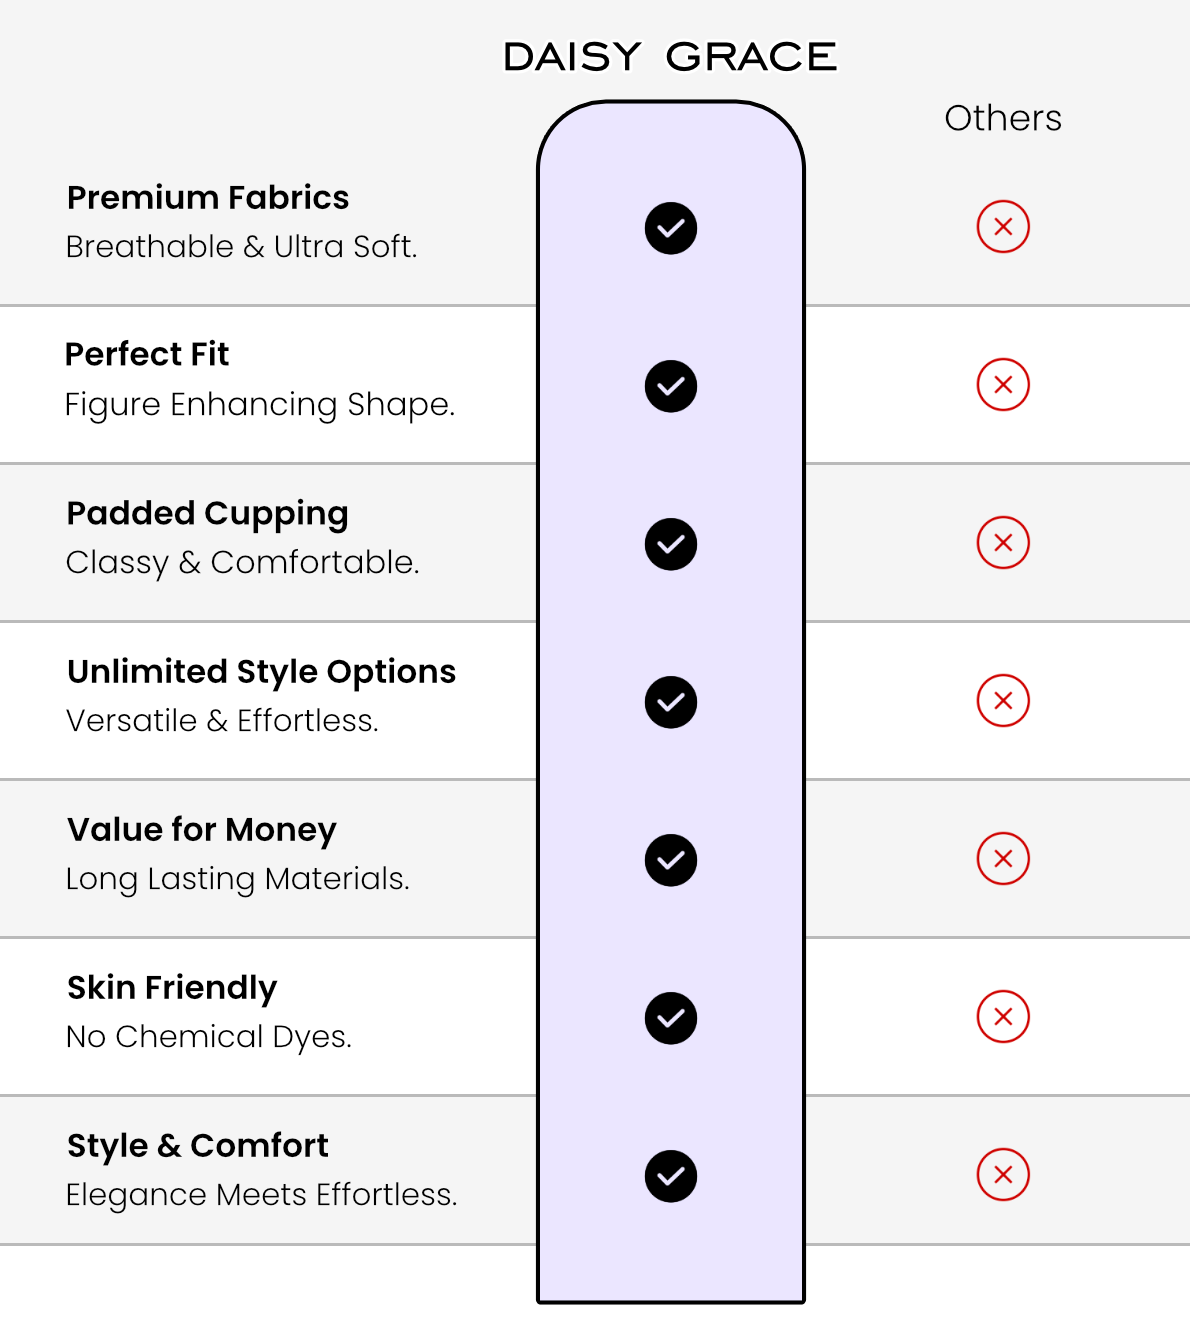This screenshot has height=1320, width=1190.
Task: Select the checkmark in Perfect Fit row
Action: coord(671,386)
